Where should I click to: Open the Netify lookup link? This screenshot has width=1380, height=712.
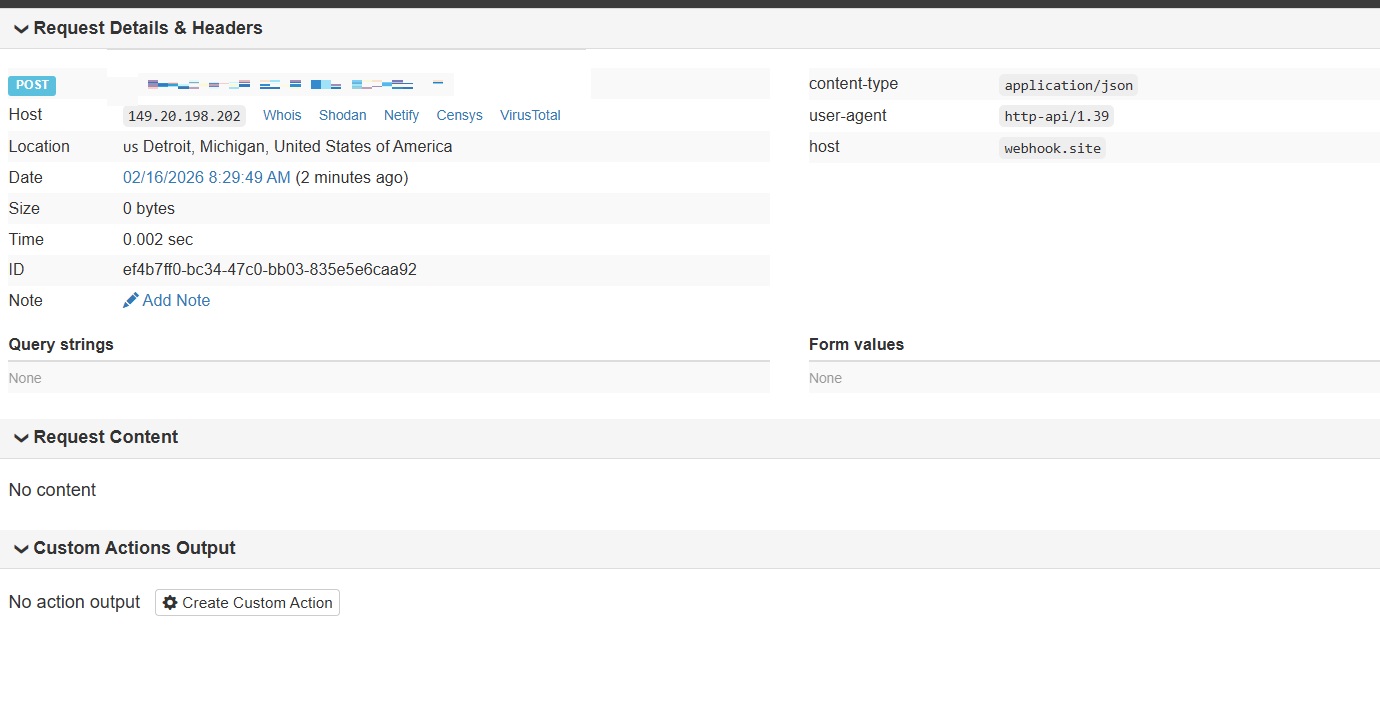(x=401, y=115)
